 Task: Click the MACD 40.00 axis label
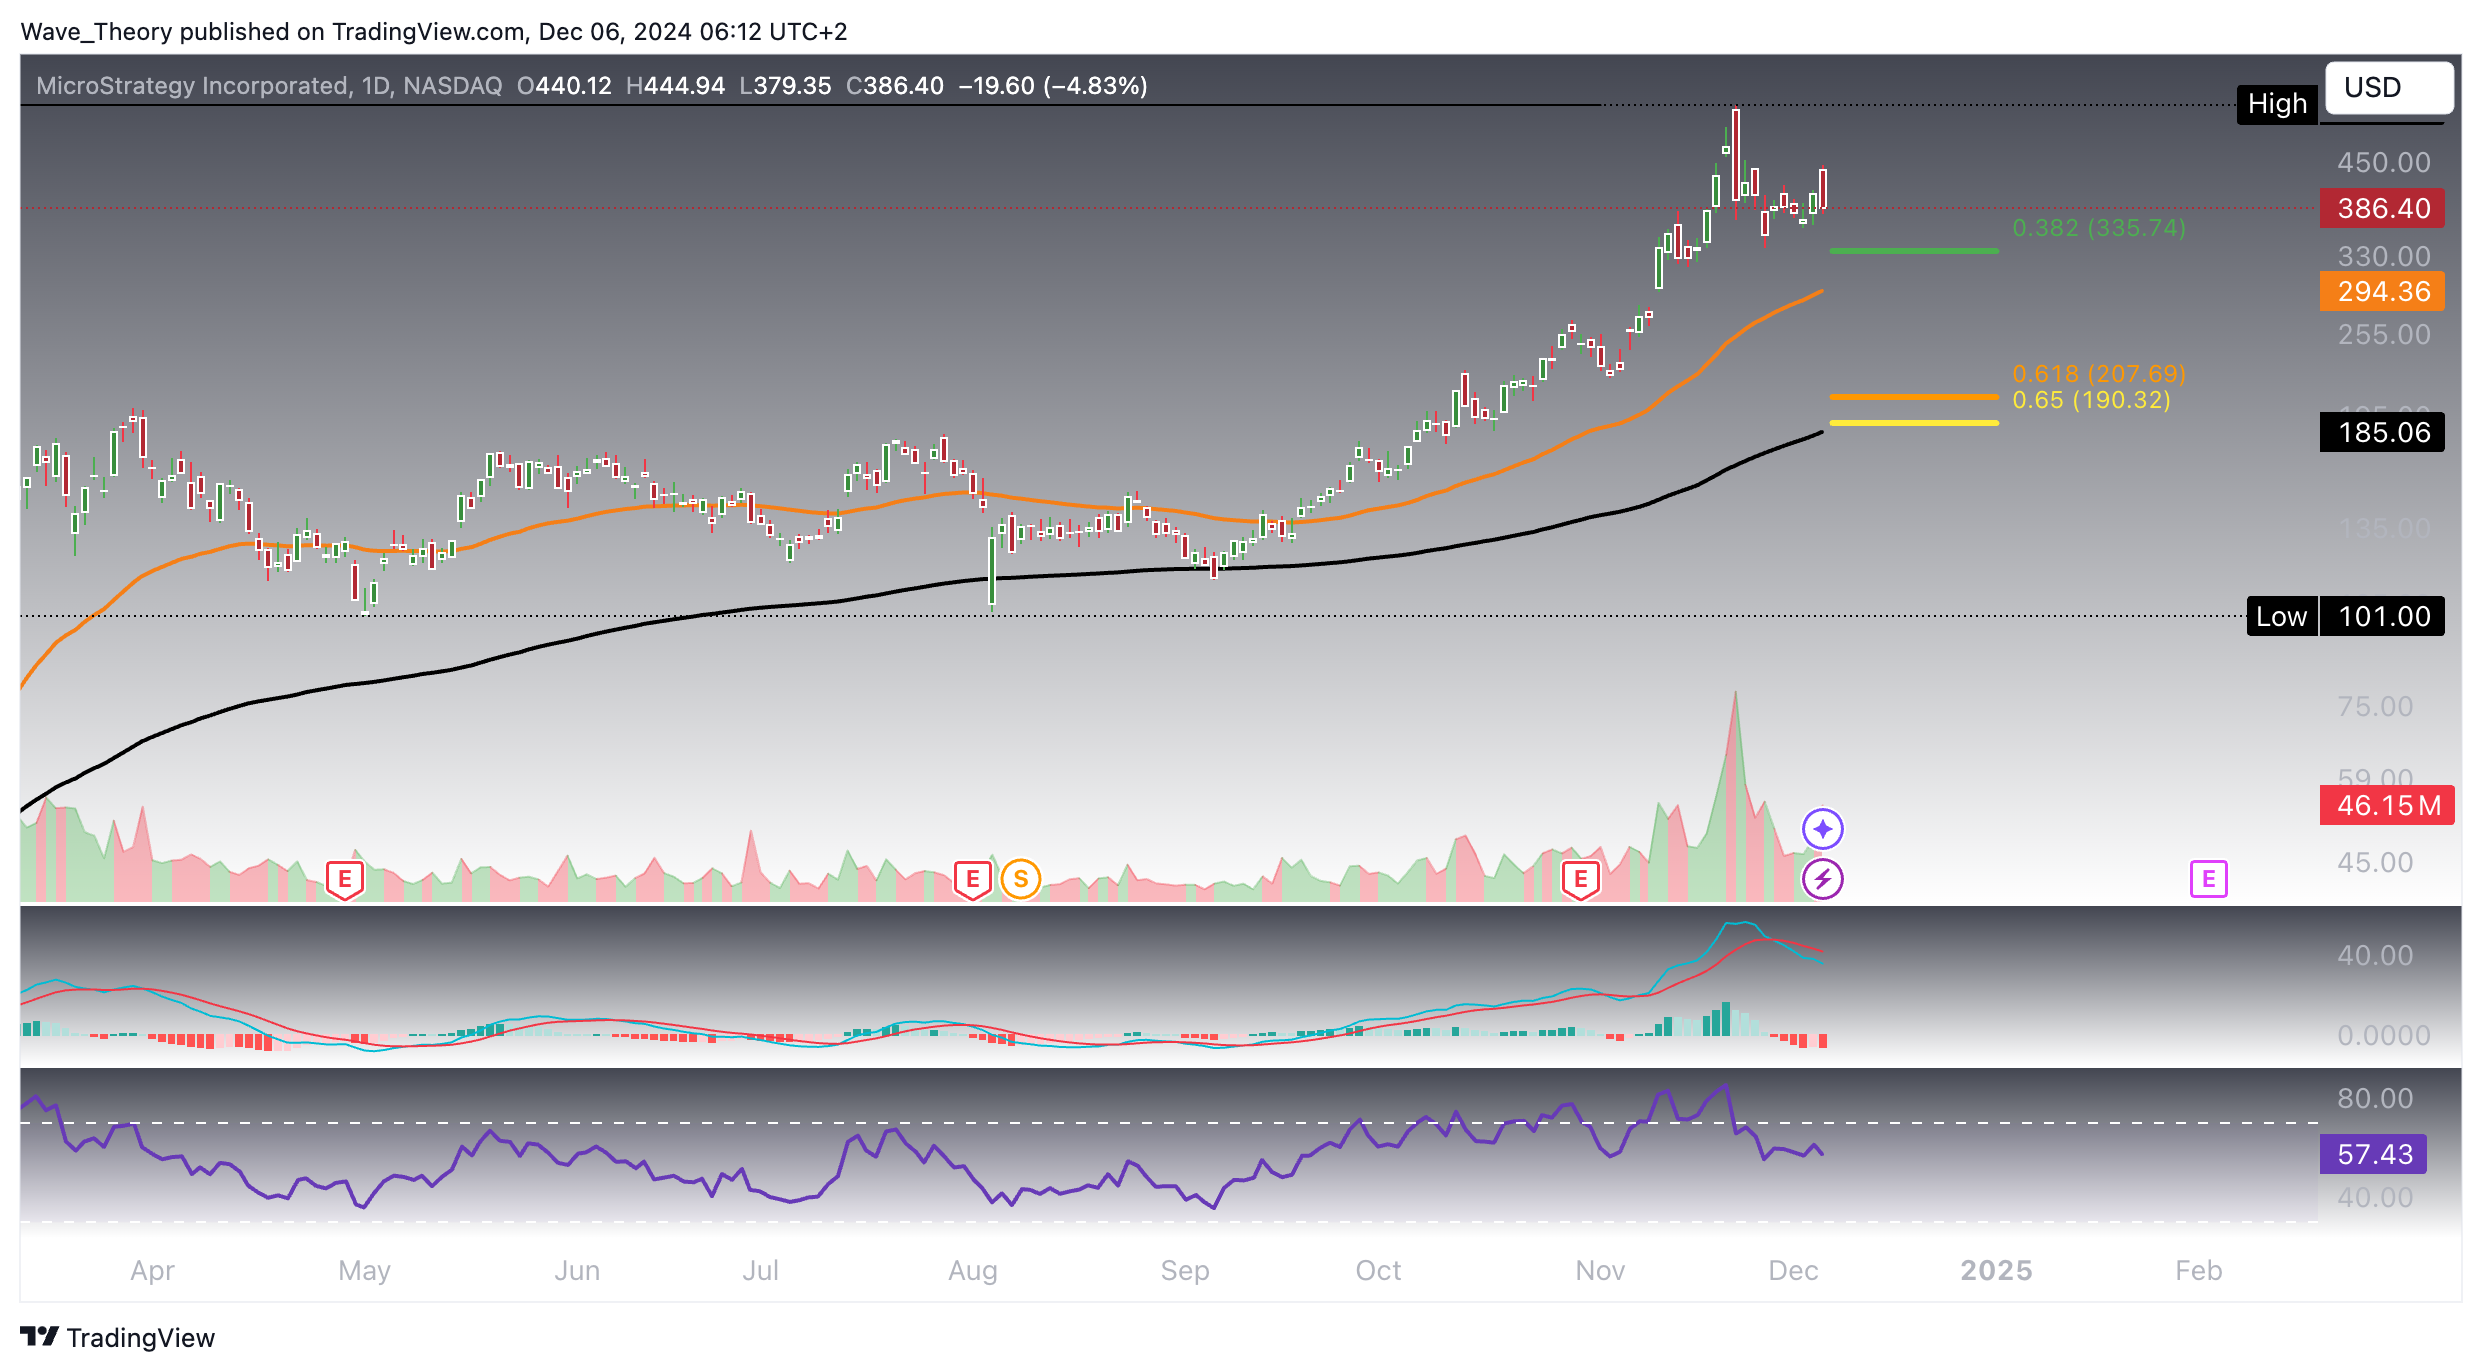tap(2375, 955)
